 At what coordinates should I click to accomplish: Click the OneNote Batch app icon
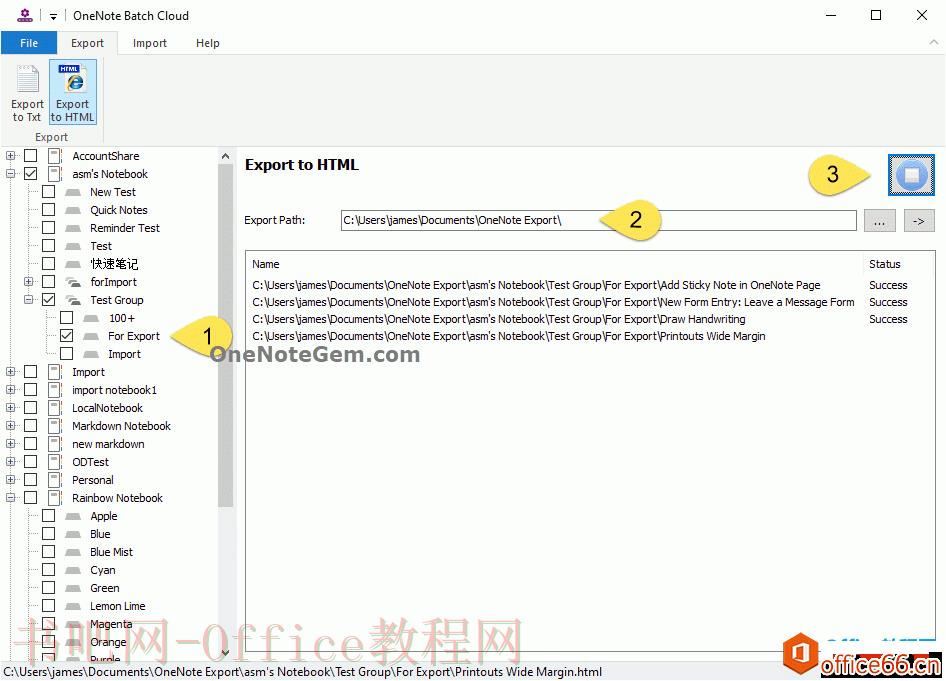[25, 15]
